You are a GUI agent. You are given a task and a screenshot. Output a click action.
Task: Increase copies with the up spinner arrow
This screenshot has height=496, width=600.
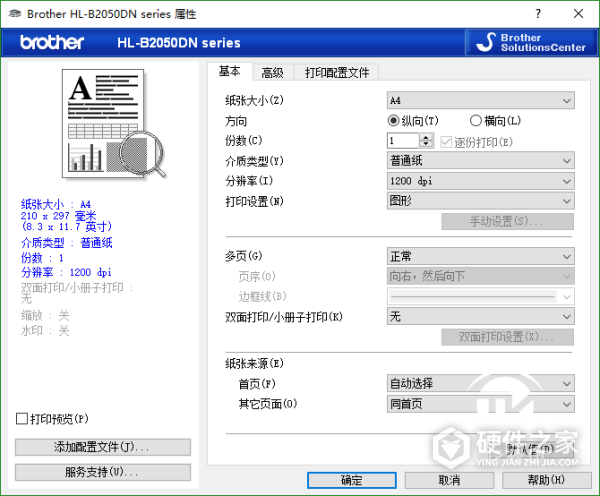pos(426,137)
